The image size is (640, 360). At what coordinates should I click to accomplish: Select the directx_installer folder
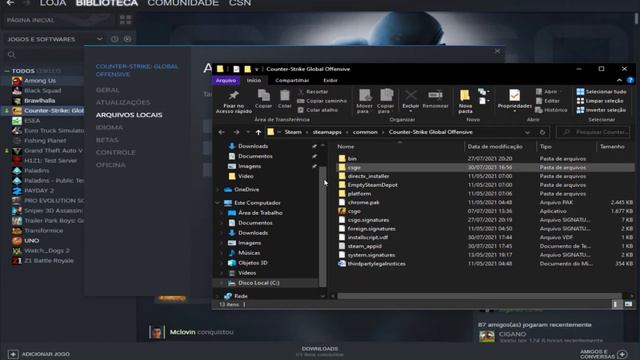(x=368, y=176)
